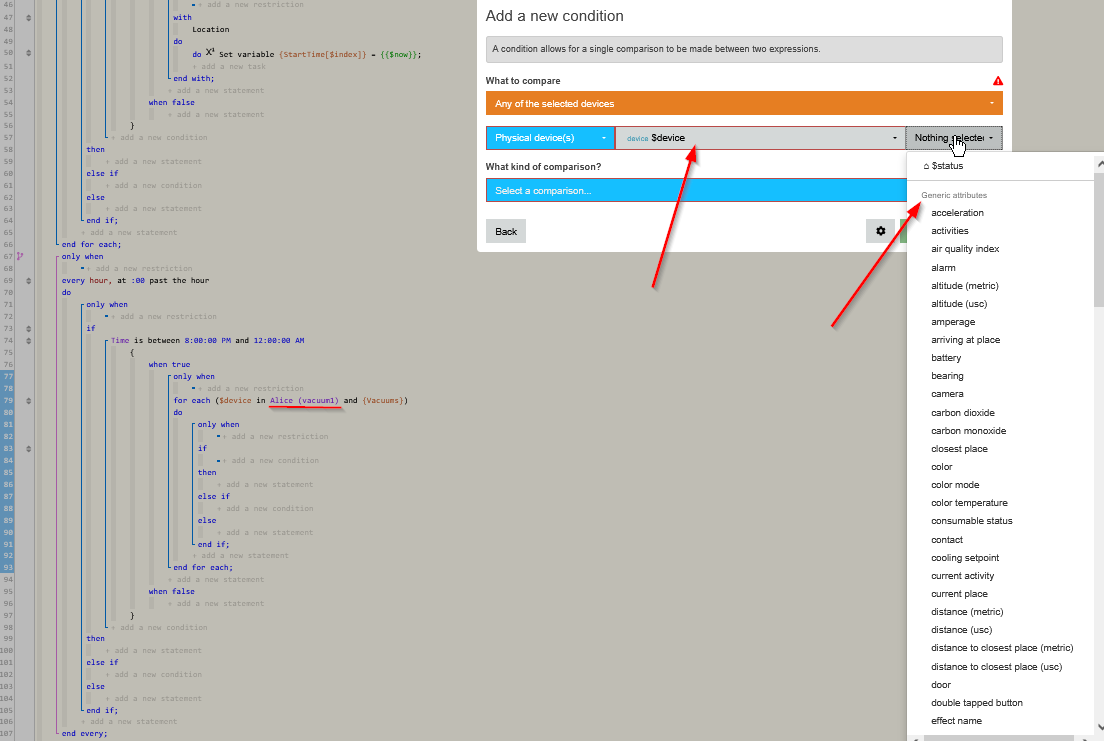1104x741 pixels.
Task: Click '{Vacuums}' variable in for each
Action: coord(383,401)
